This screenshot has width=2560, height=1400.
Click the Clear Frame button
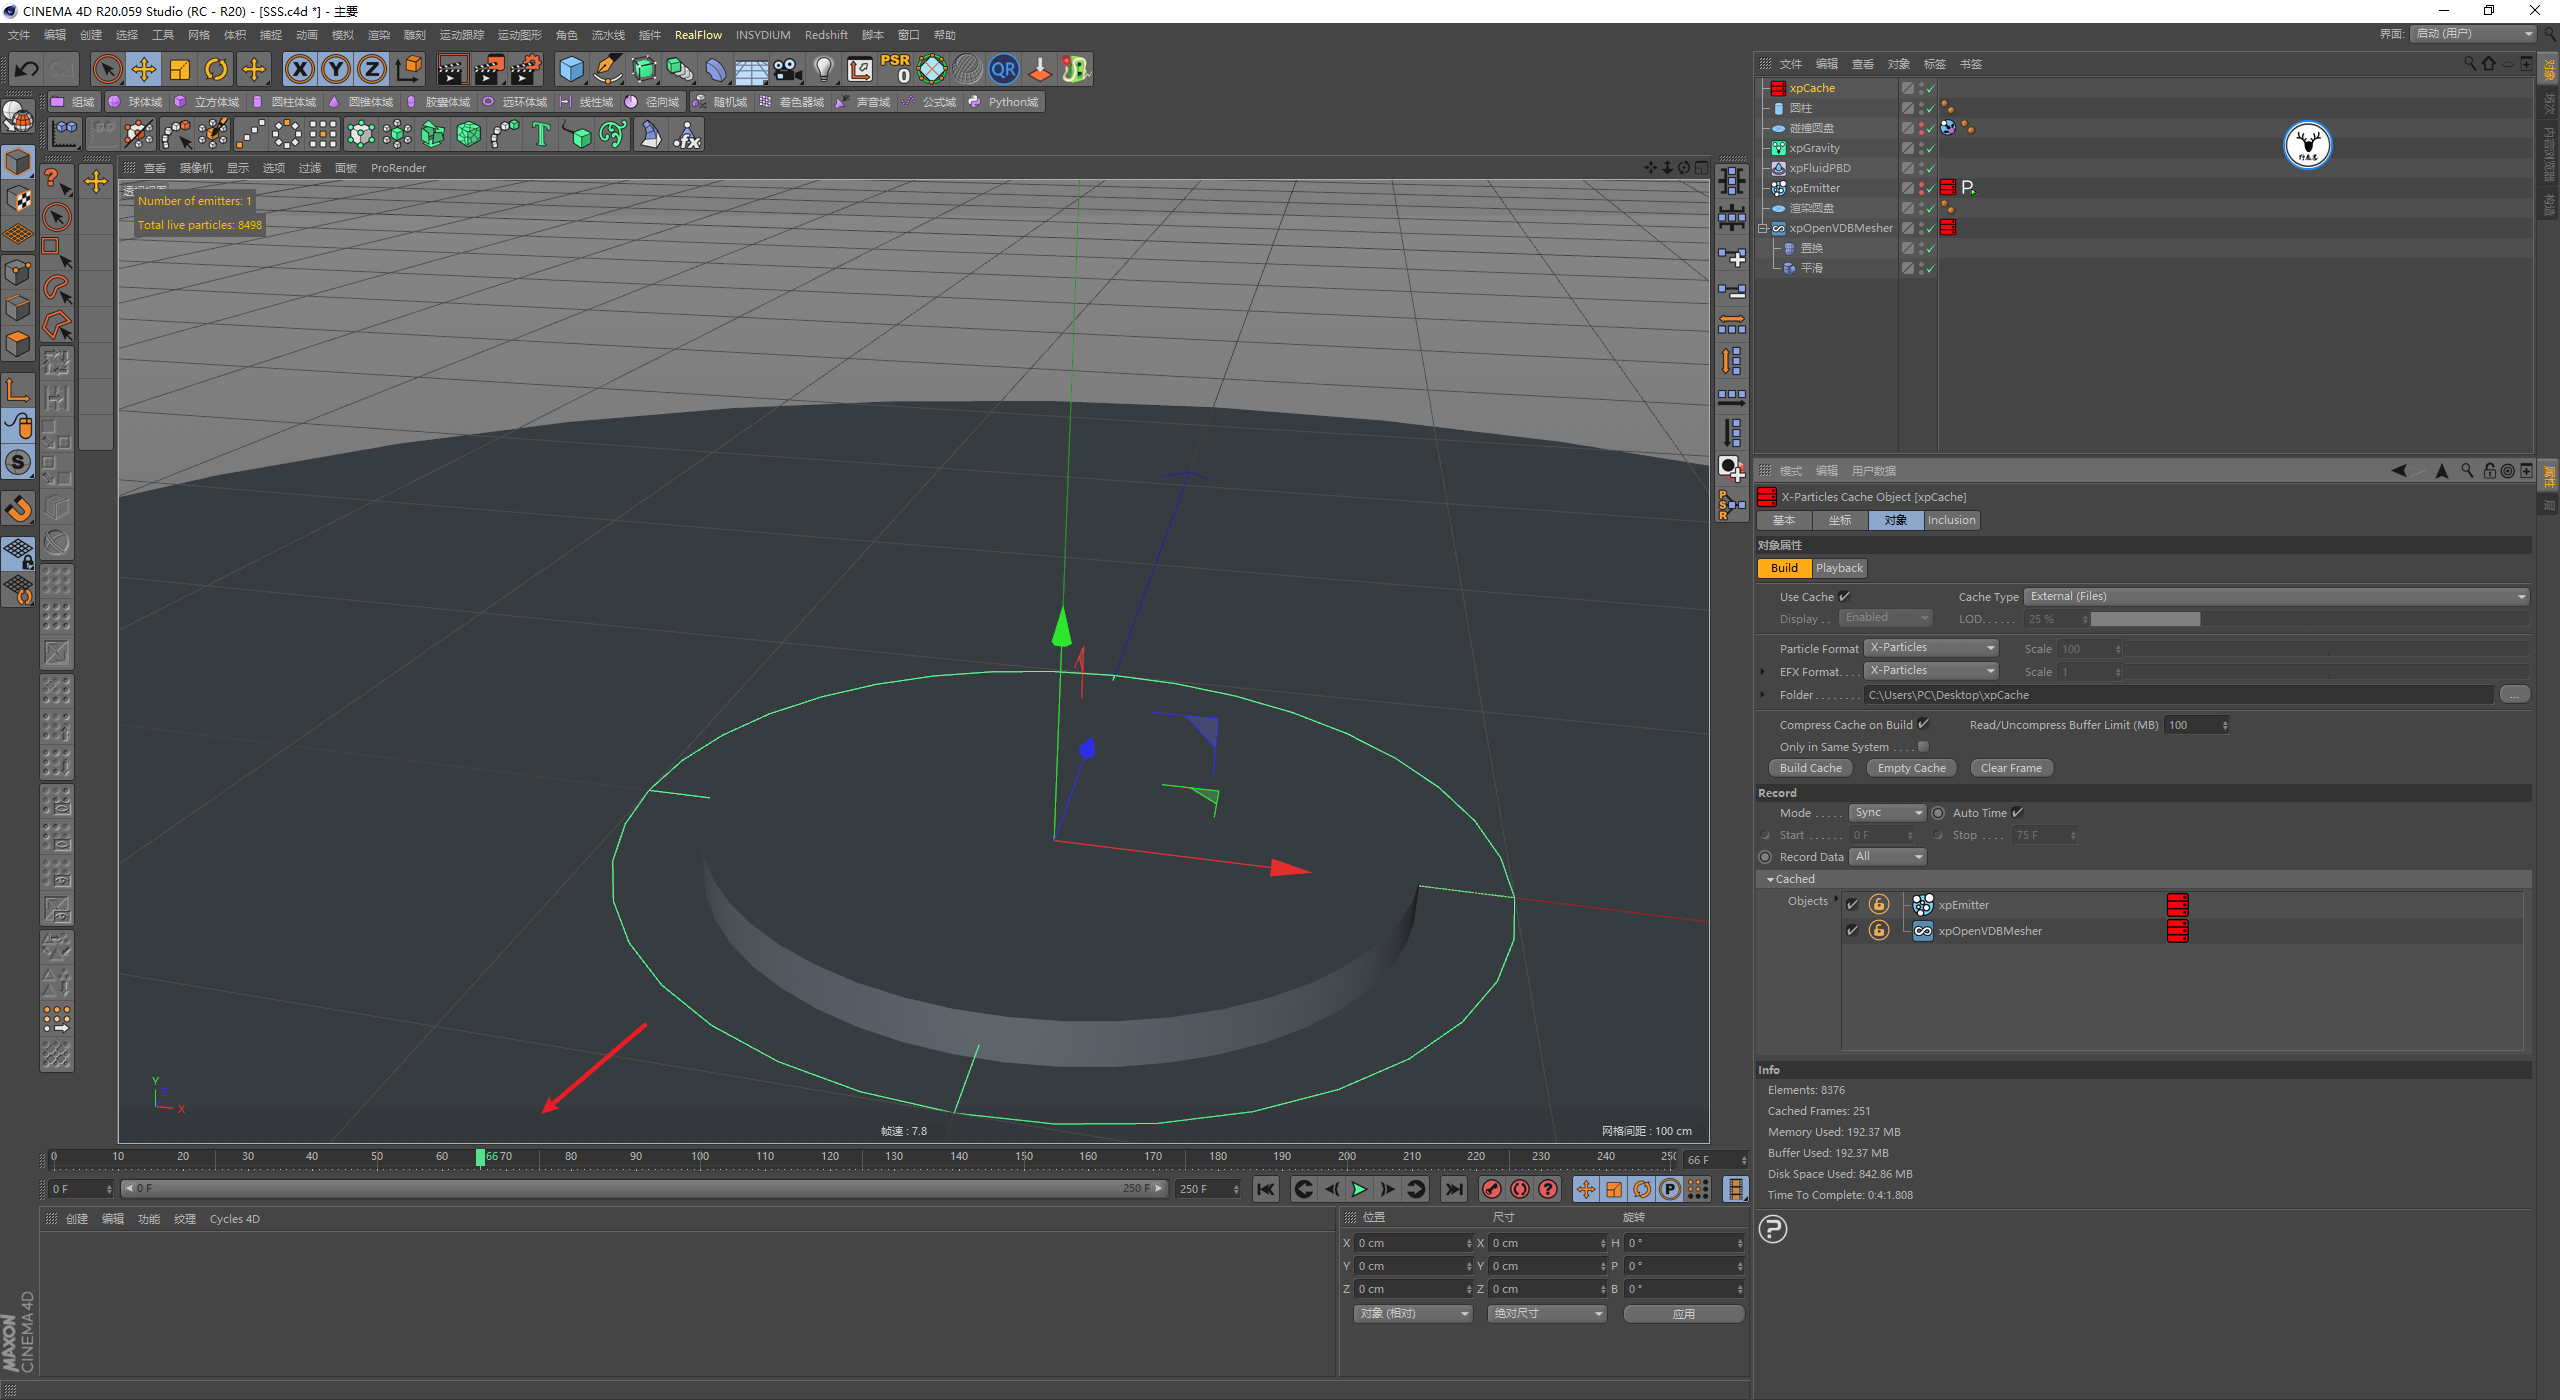pyautogui.click(x=2011, y=768)
